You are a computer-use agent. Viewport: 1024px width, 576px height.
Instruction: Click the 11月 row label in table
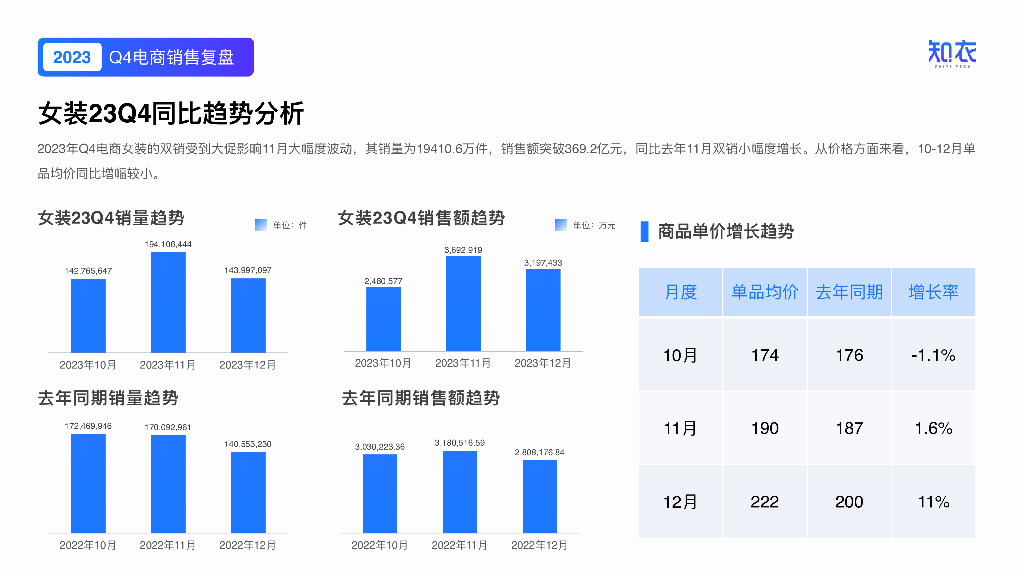coord(680,428)
